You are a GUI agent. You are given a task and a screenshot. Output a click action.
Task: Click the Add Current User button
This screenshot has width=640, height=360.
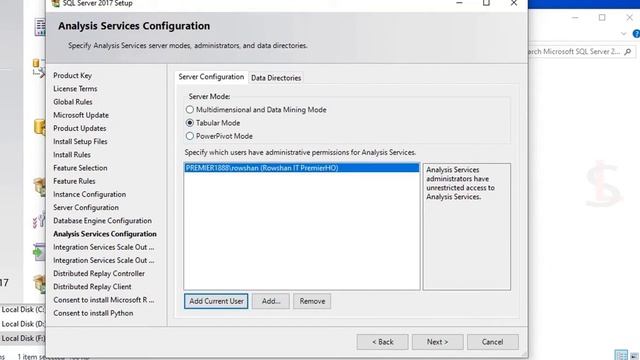(216, 301)
